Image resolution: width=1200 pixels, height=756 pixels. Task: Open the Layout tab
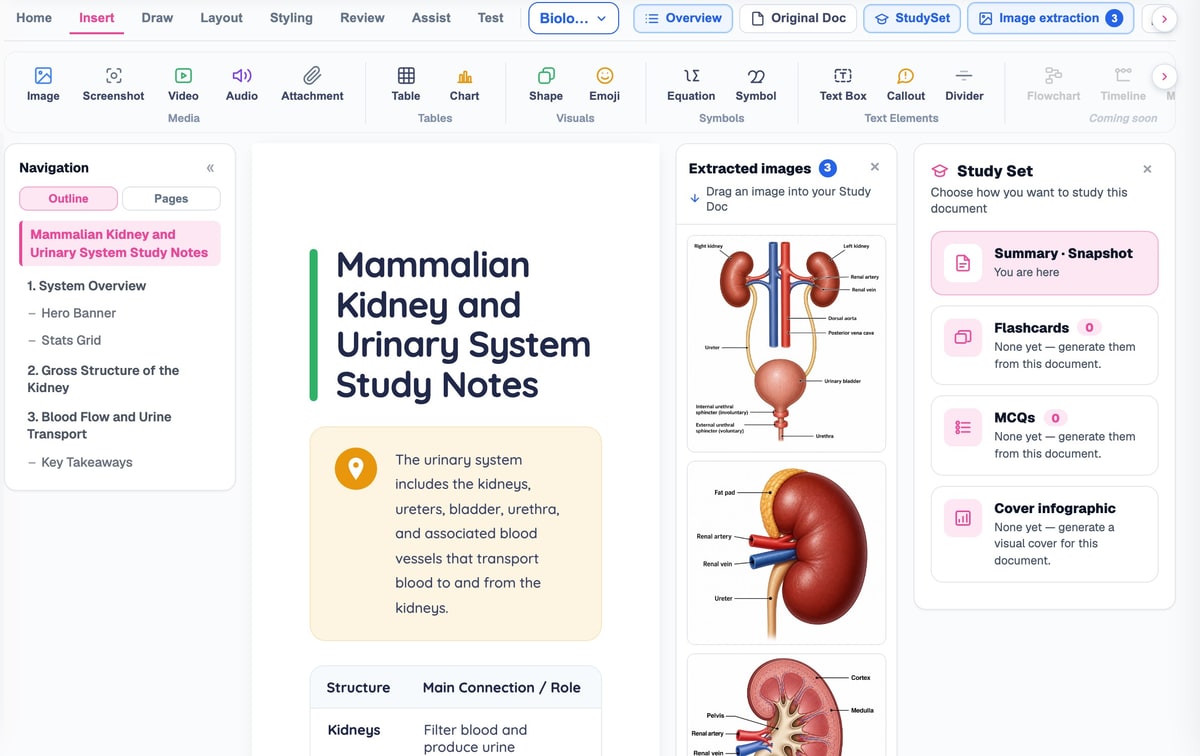(x=221, y=18)
